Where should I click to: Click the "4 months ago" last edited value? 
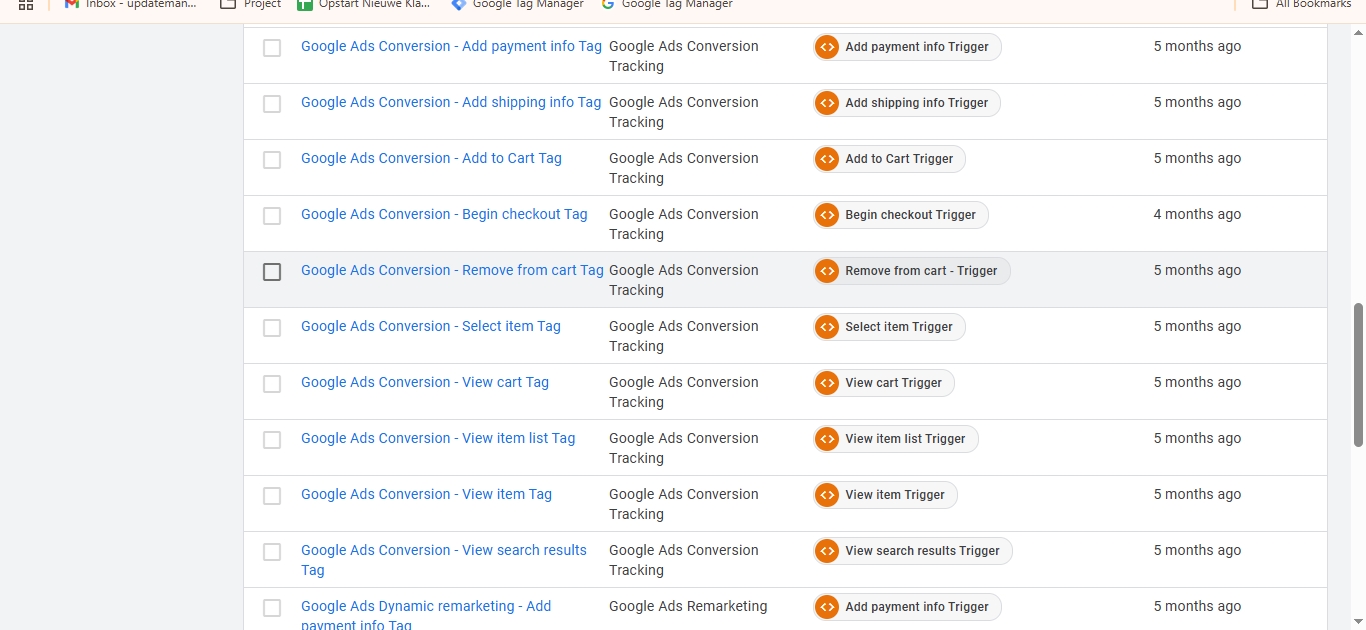pyautogui.click(x=1197, y=214)
